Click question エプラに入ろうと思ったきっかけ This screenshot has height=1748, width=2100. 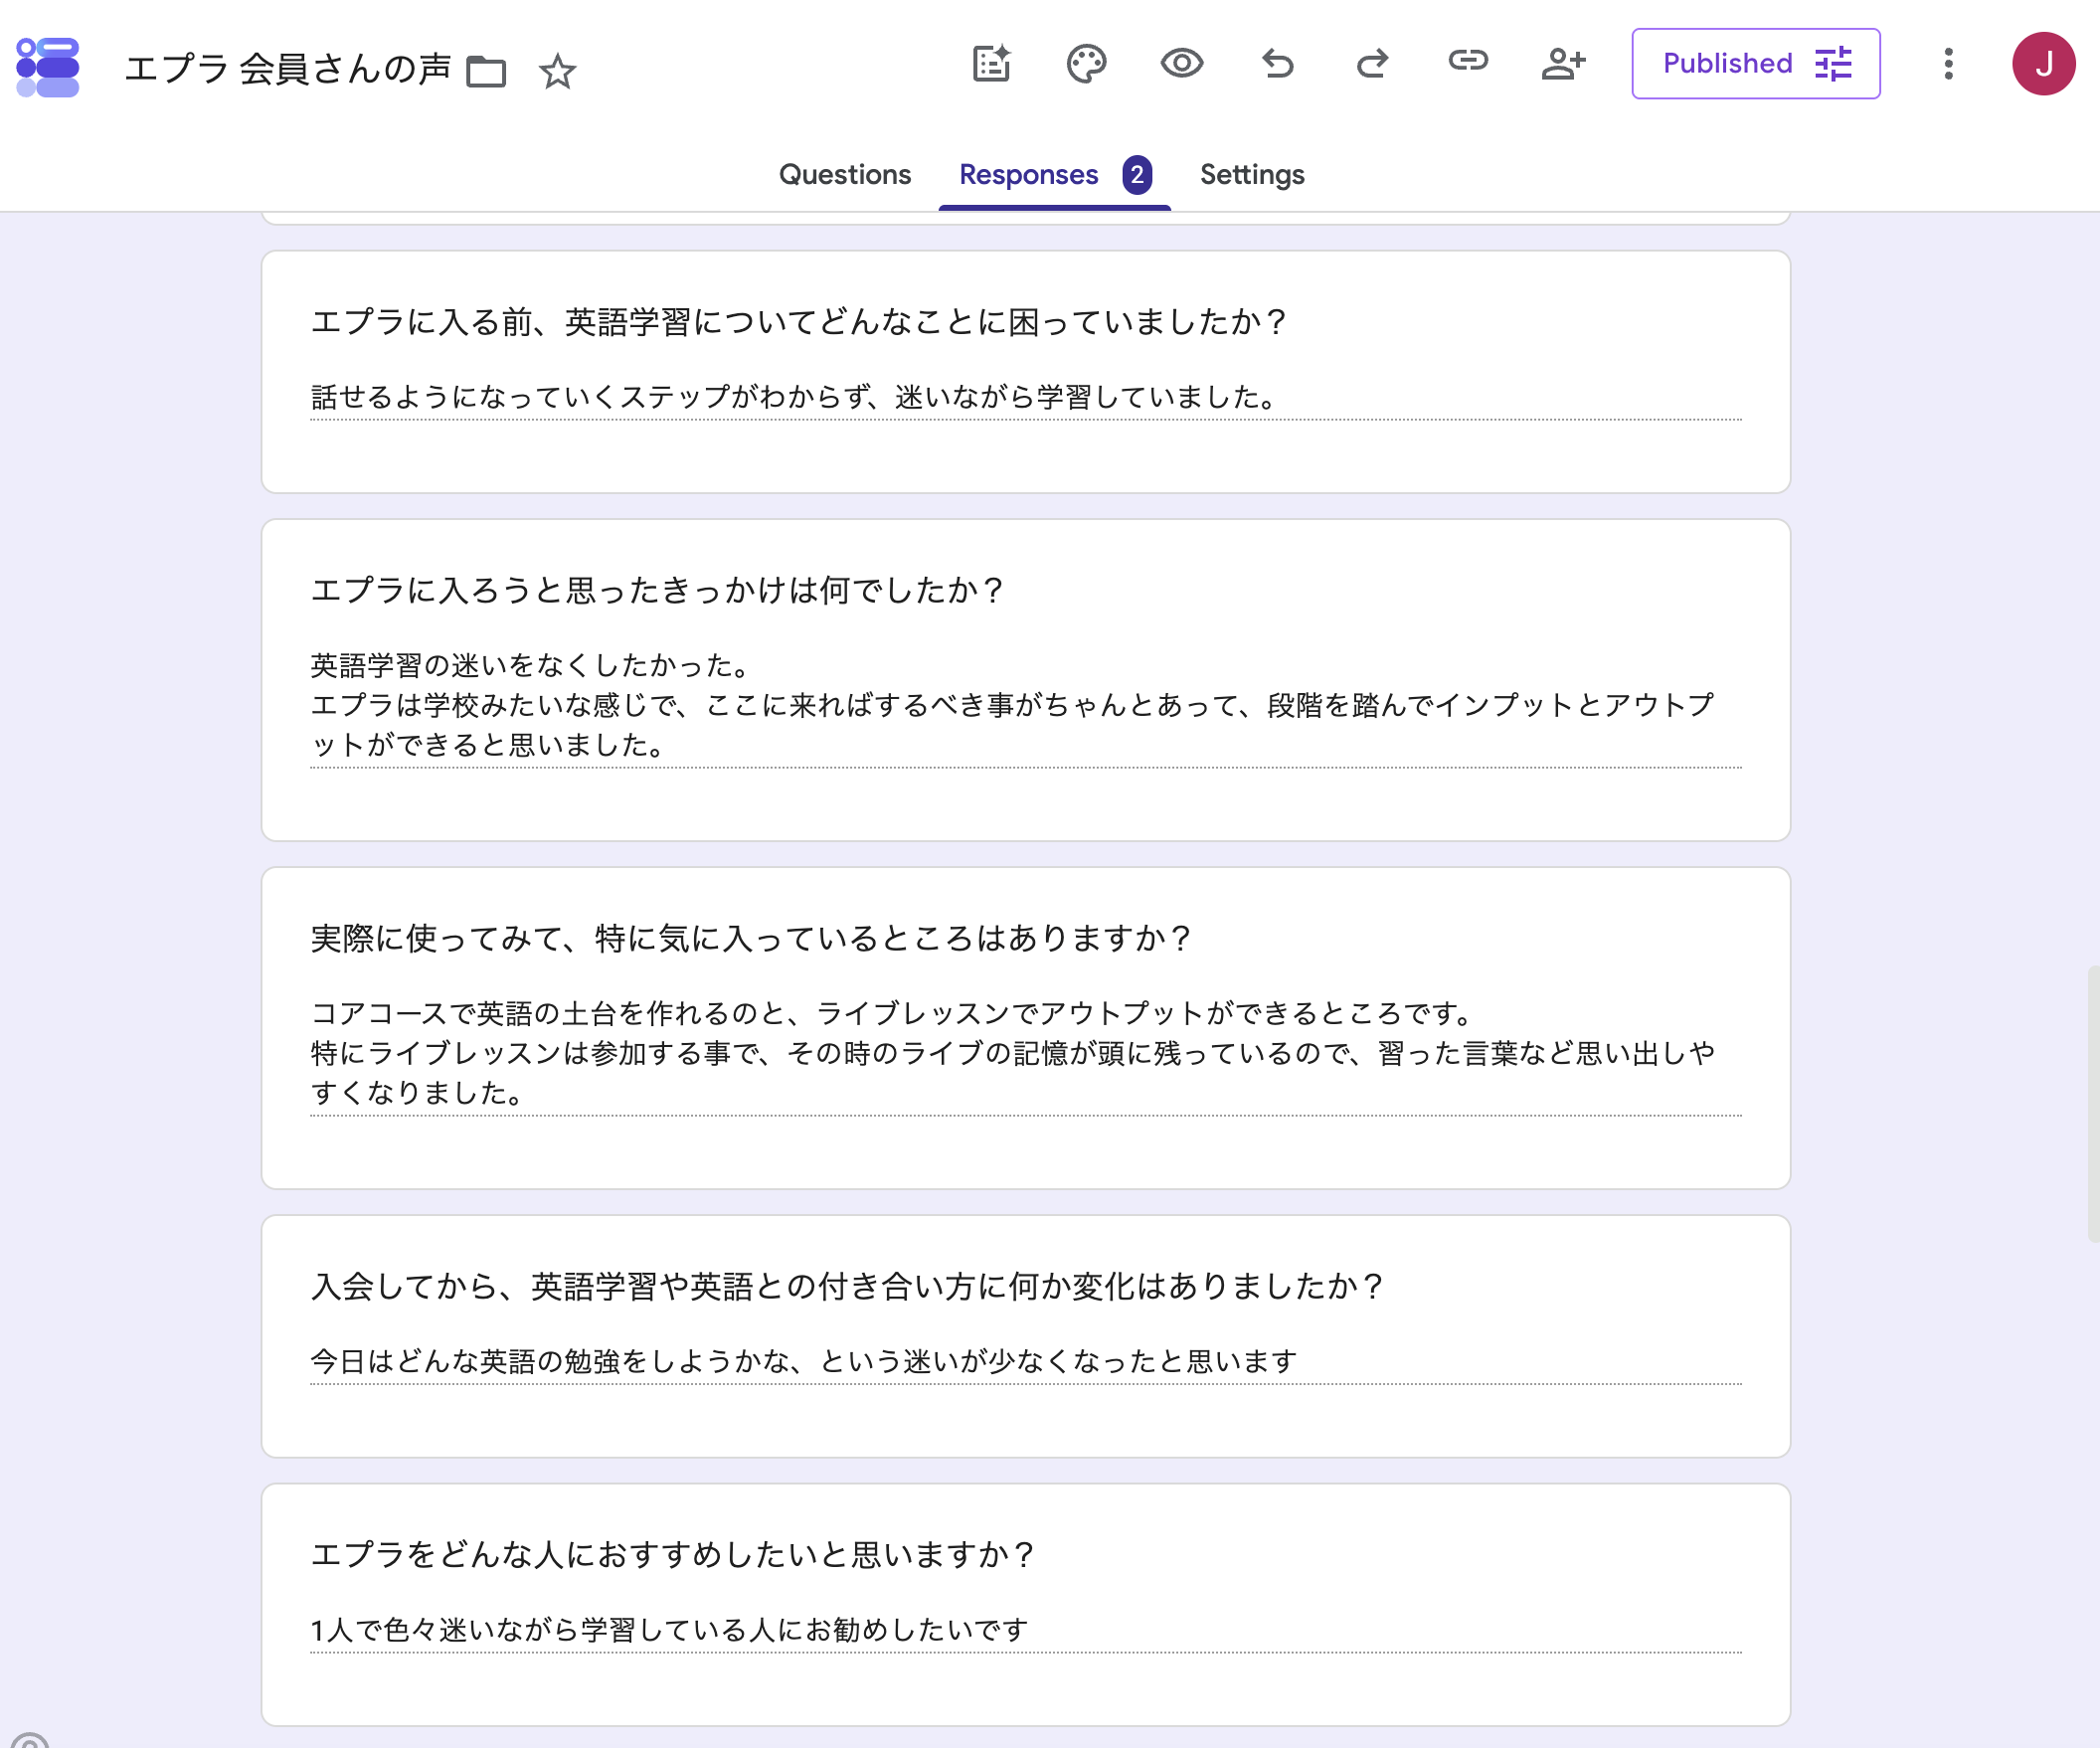[x=656, y=590]
